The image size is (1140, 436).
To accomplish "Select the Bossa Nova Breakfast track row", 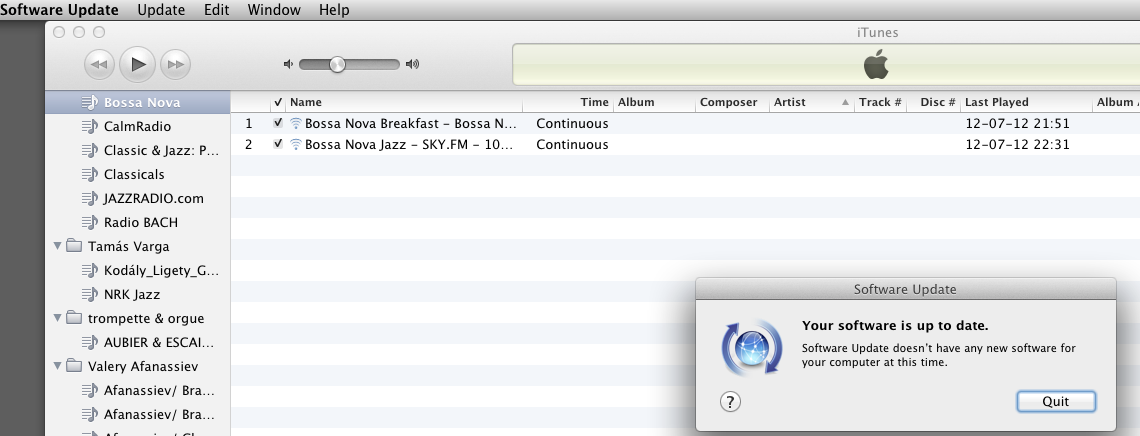I will click(685, 124).
